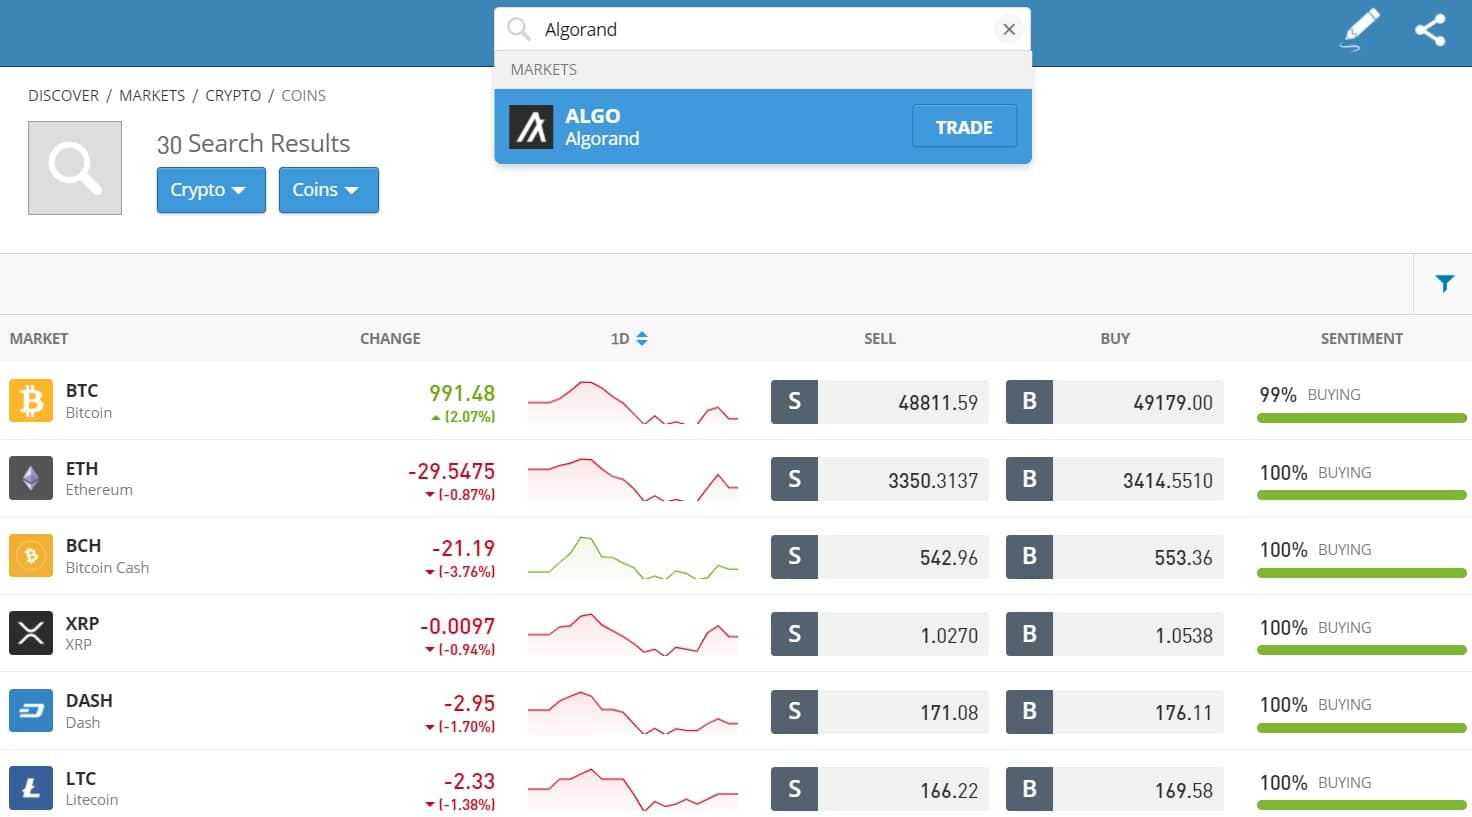Open the Crypto dropdown
This screenshot has width=1472, height=817.
click(211, 190)
